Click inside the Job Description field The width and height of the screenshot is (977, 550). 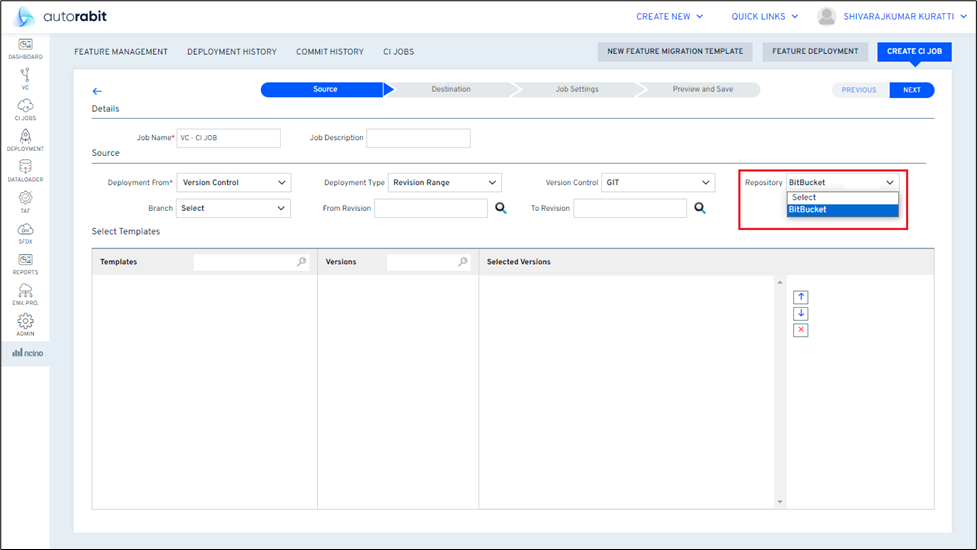418,138
